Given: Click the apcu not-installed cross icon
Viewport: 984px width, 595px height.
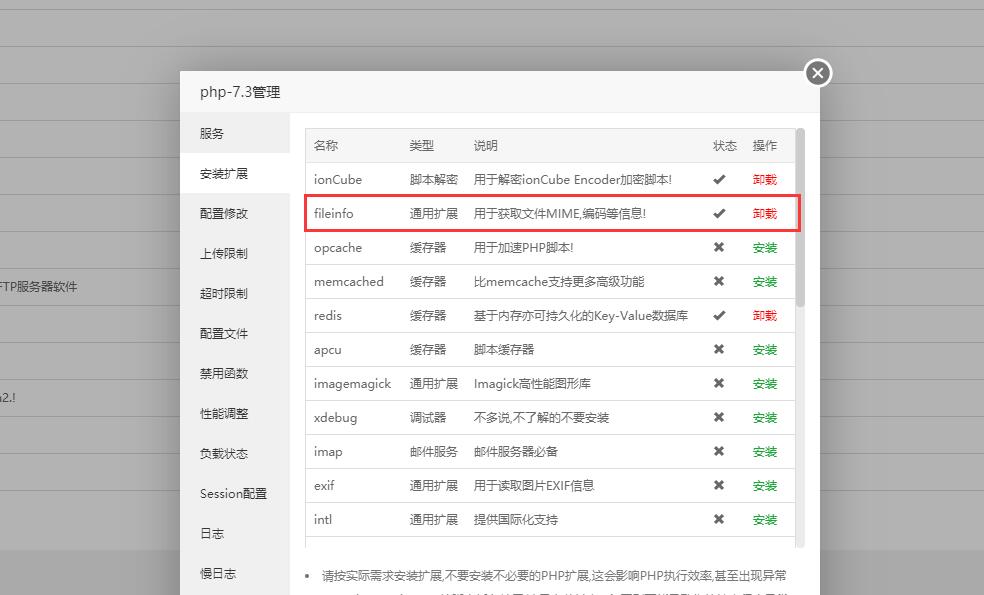Looking at the screenshot, I should tap(719, 349).
